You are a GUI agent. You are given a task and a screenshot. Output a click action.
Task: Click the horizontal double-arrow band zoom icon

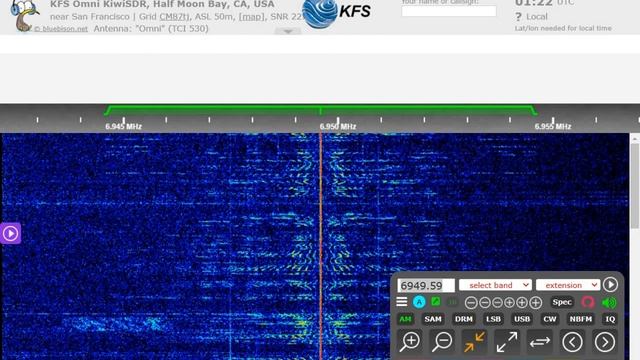(540, 342)
